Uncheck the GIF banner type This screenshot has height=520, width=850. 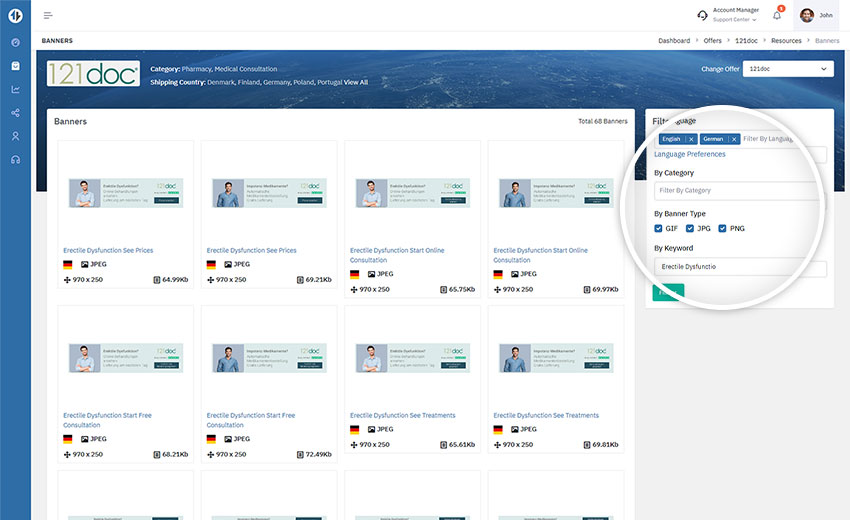click(659, 229)
